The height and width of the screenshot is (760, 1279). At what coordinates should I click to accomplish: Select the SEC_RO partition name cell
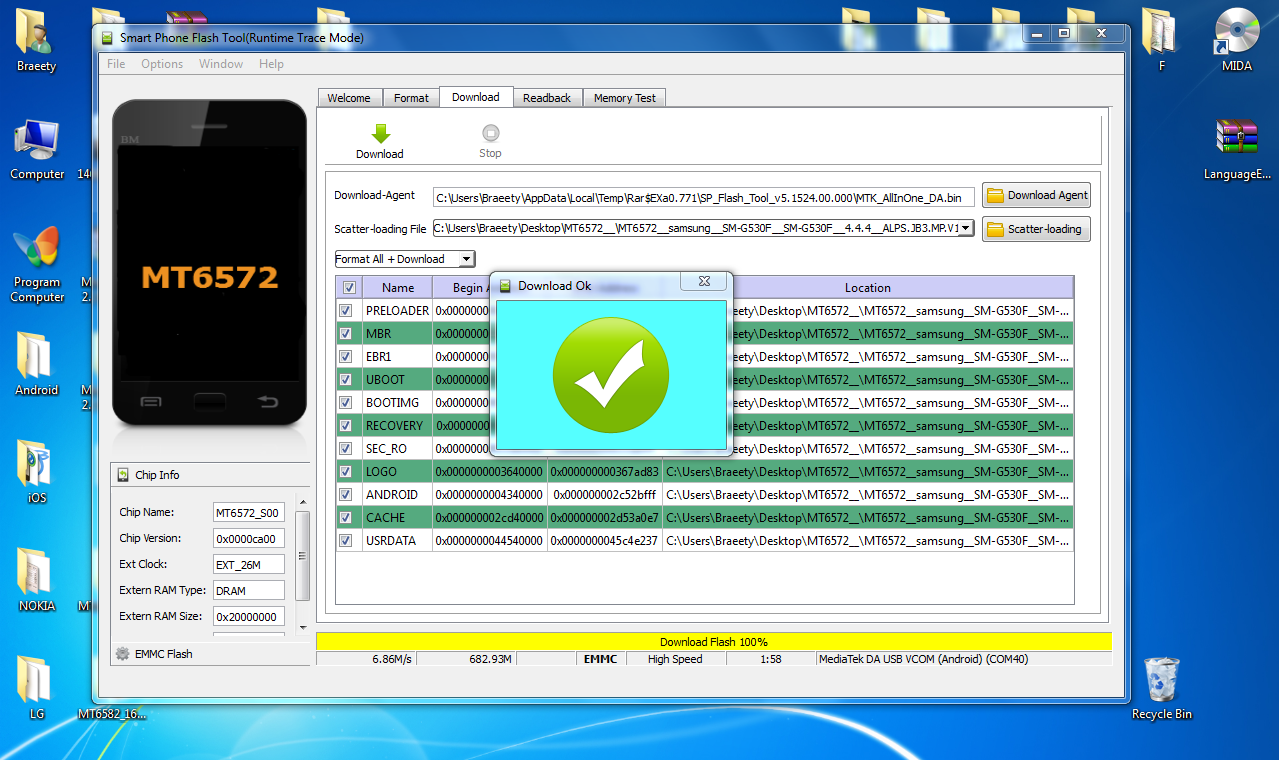397,449
